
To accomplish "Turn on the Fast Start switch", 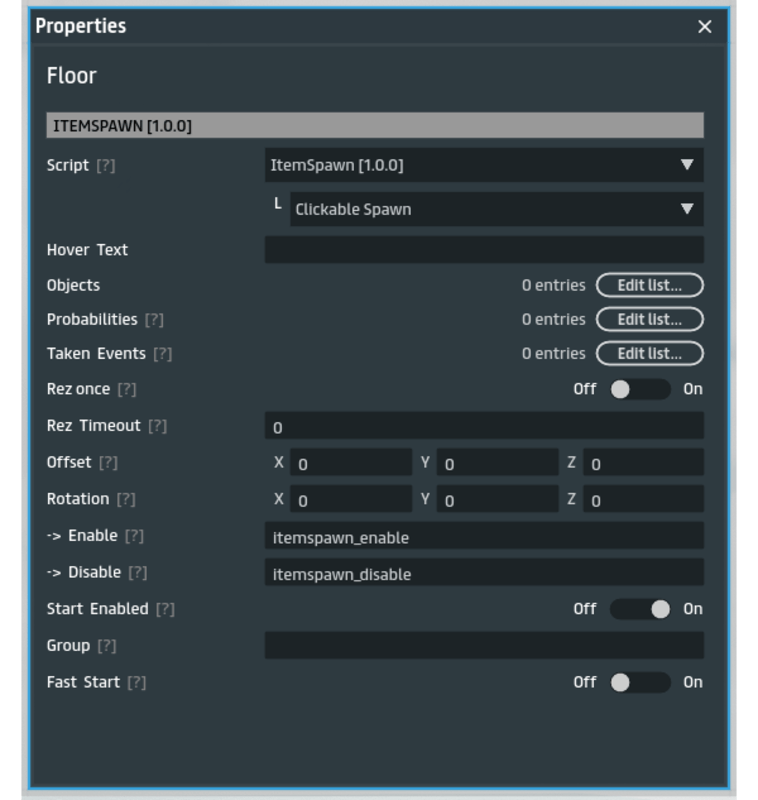I will click(640, 682).
